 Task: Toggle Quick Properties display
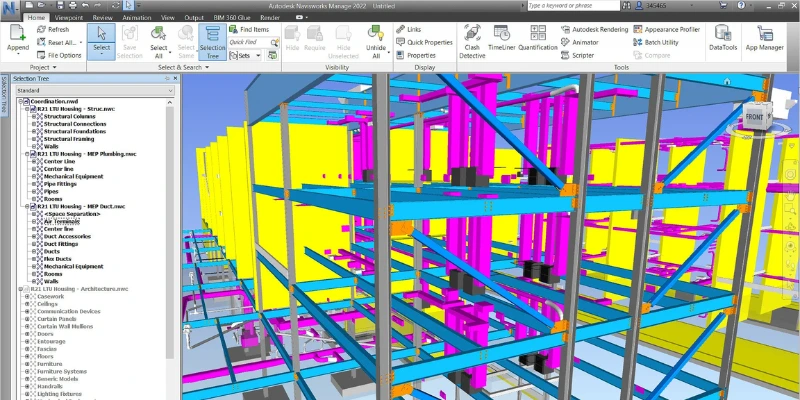424,42
